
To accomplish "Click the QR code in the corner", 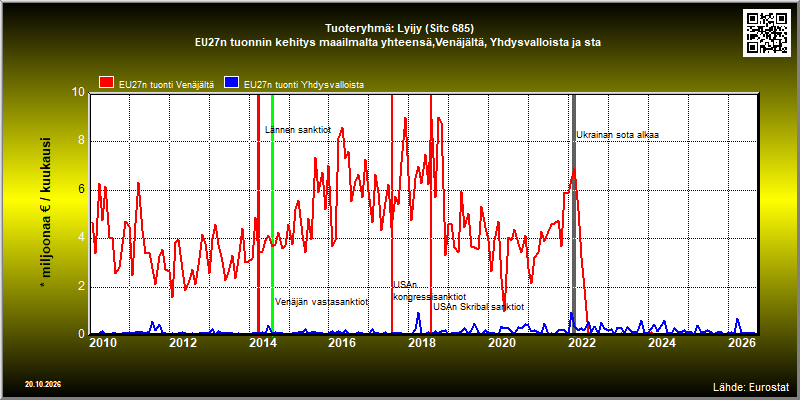I will [768, 33].
